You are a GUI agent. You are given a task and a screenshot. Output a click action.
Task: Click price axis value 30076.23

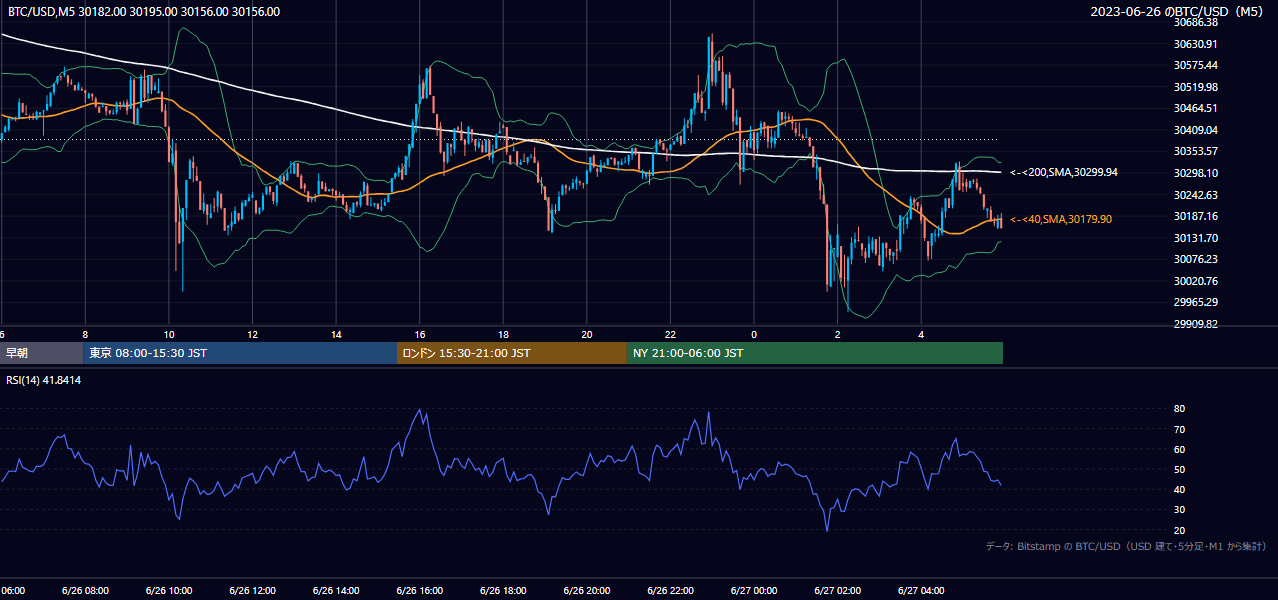tap(1196, 259)
